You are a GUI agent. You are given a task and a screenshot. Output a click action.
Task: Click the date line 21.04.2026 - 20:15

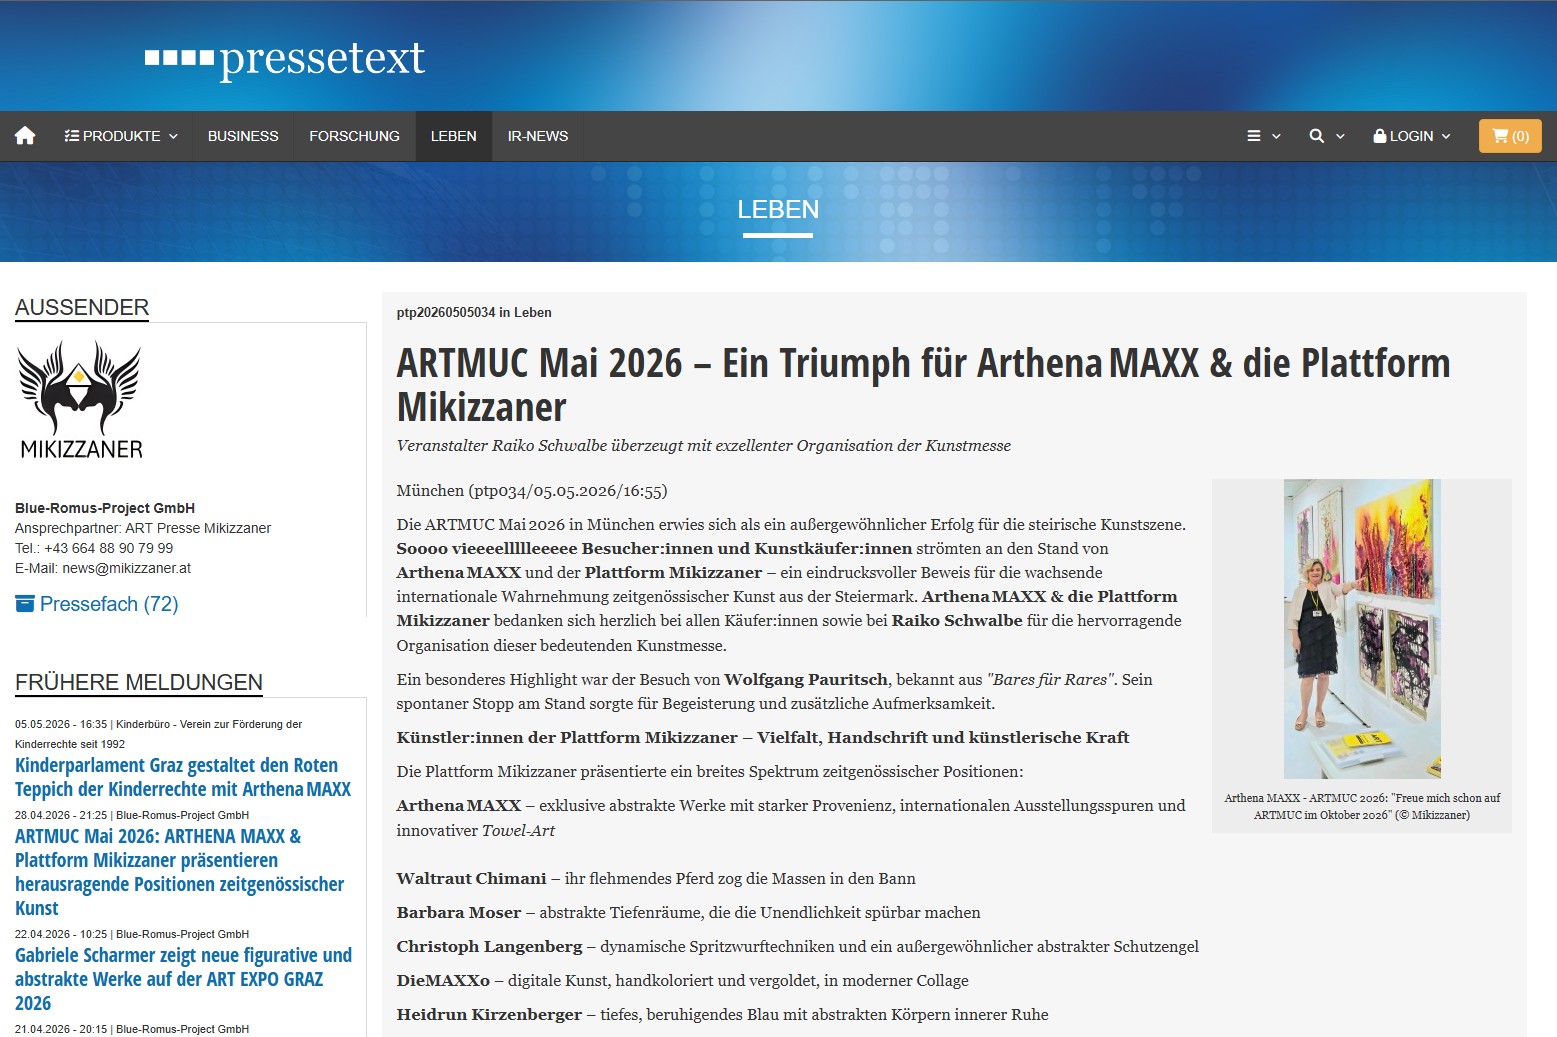tap(61, 1029)
